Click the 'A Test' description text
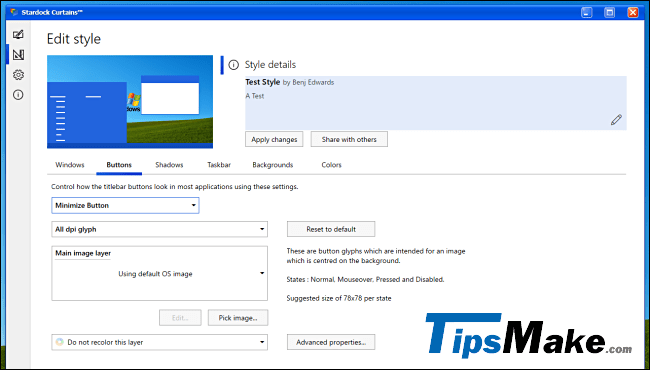This screenshot has width=650, height=370. [255, 96]
